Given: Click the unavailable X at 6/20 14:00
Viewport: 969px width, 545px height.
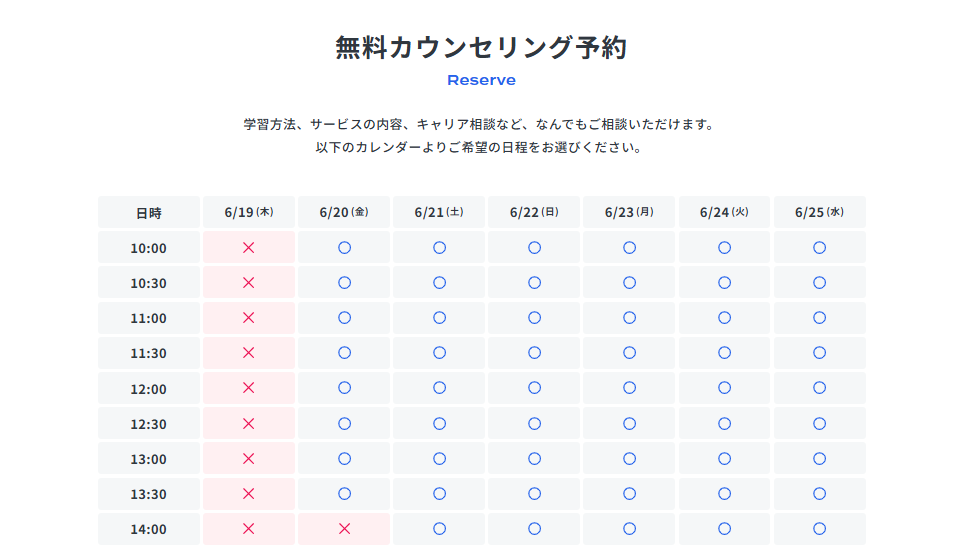Looking at the screenshot, I should [344, 529].
